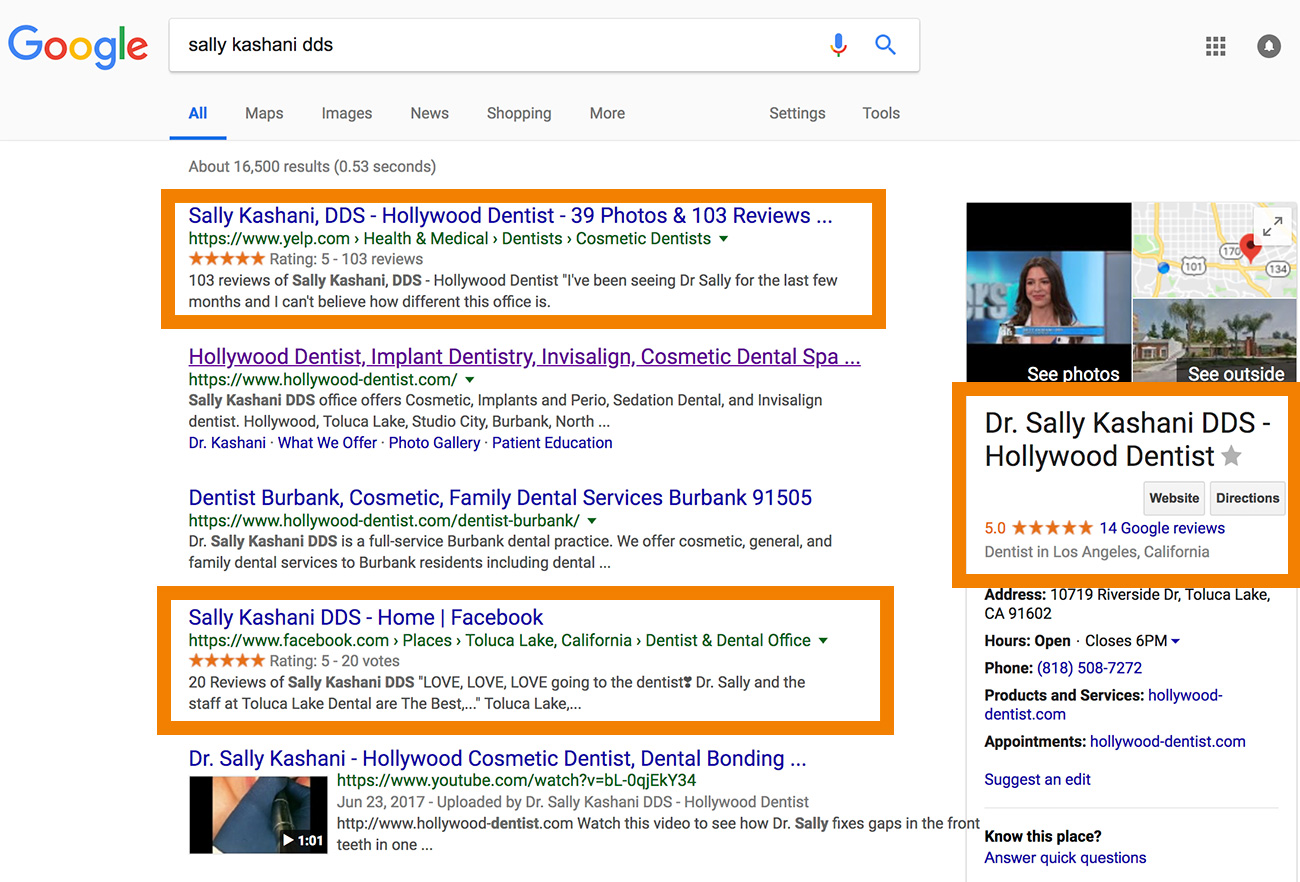
Task: Open Appointments hollywood-dentist.com link
Action: point(1168,742)
